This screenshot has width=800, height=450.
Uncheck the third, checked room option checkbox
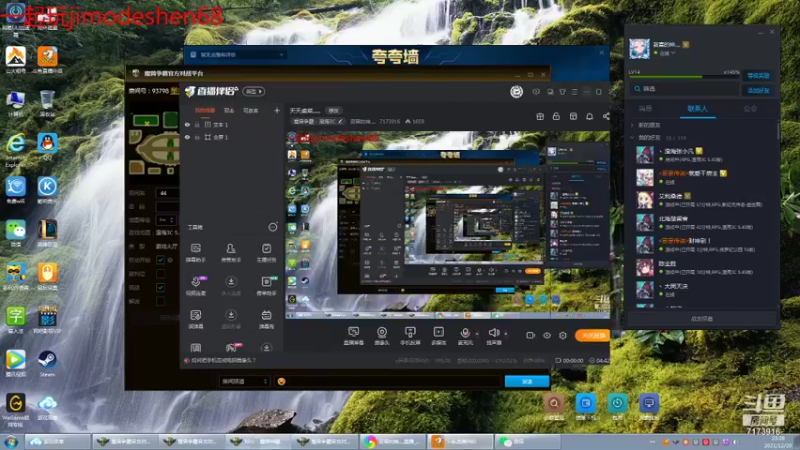click(x=160, y=287)
